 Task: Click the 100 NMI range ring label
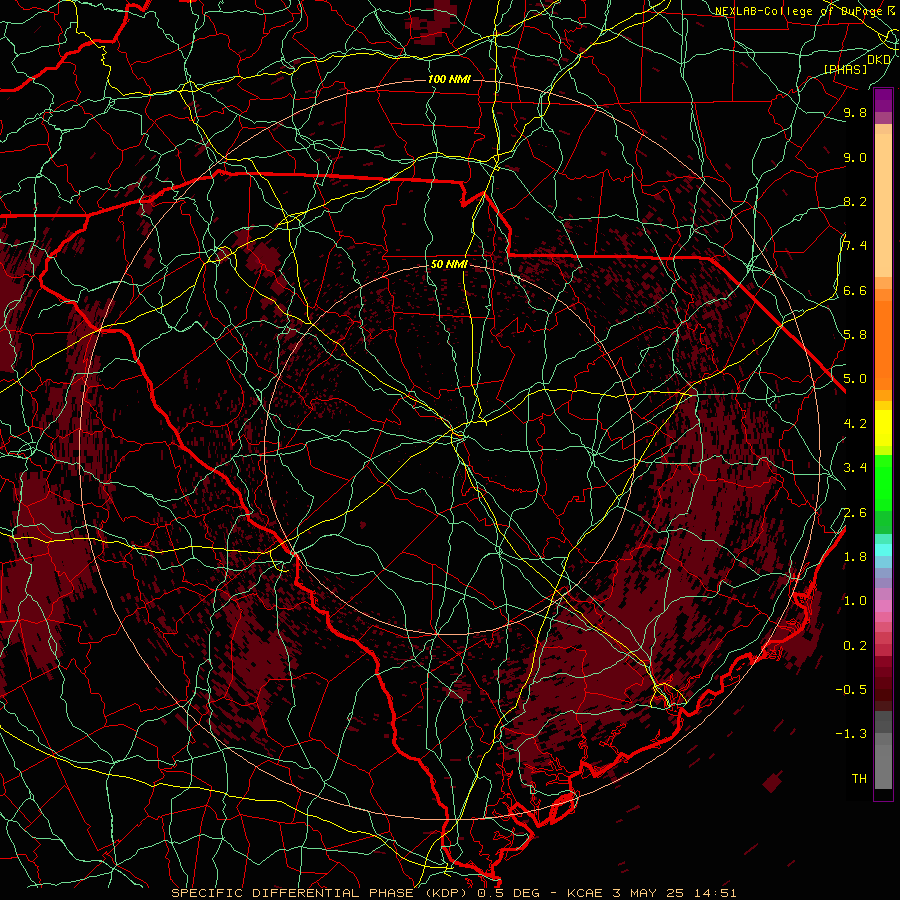pyautogui.click(x=449, y=79)
